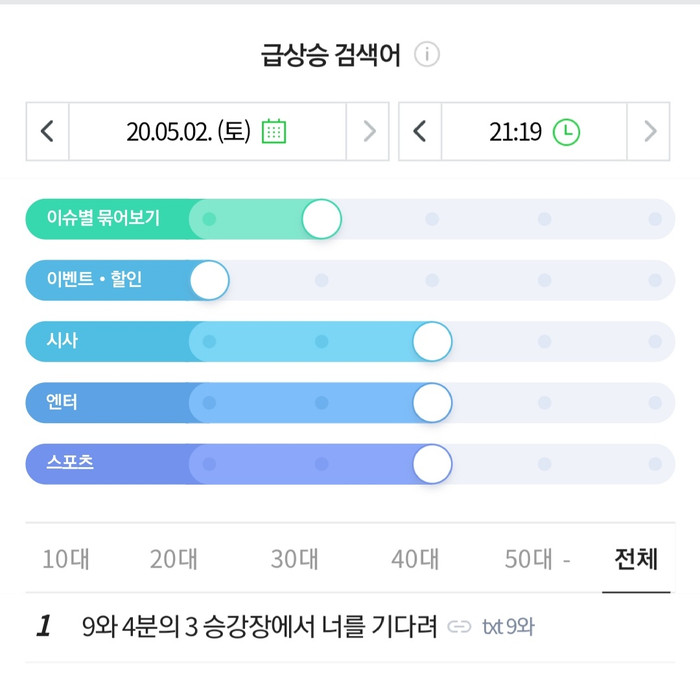
Task: Select the 전체 tab
Action: click(x=636, y=559)
